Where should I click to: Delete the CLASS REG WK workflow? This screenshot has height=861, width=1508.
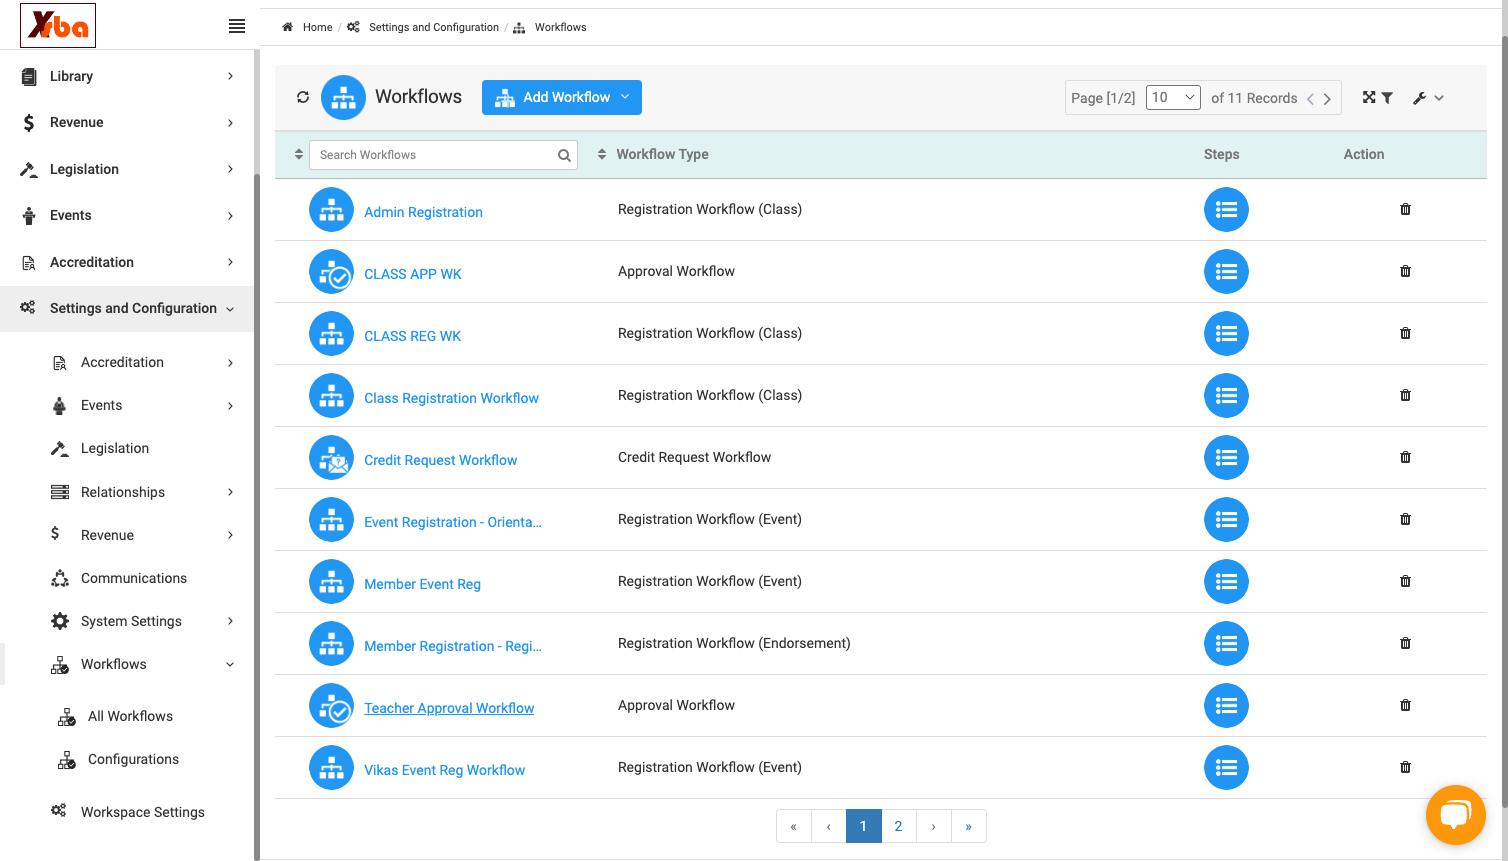point(1405,333)
